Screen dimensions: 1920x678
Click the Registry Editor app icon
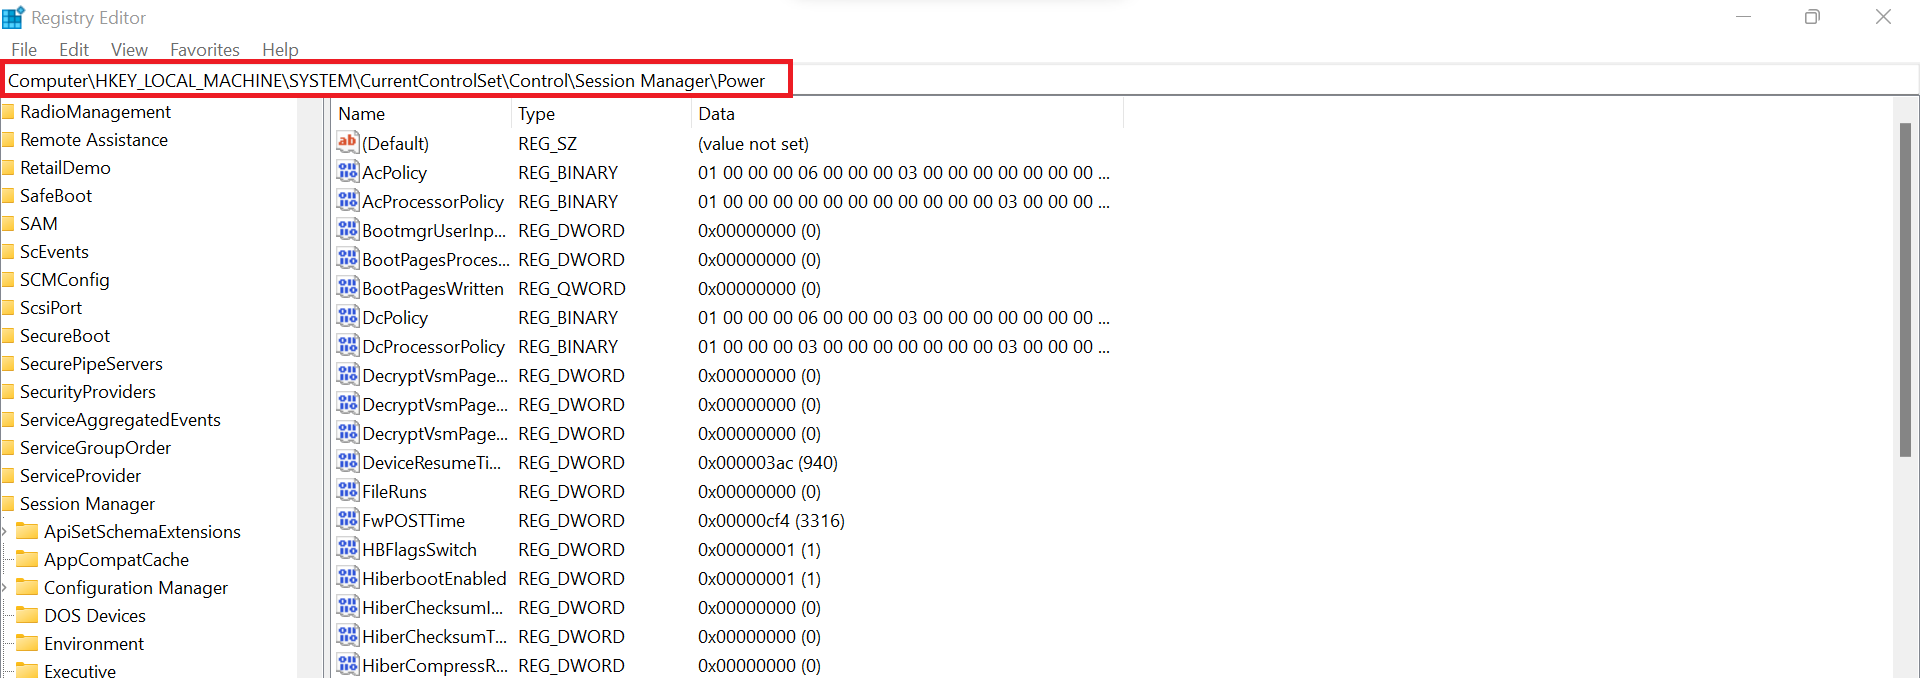(13, 17)
